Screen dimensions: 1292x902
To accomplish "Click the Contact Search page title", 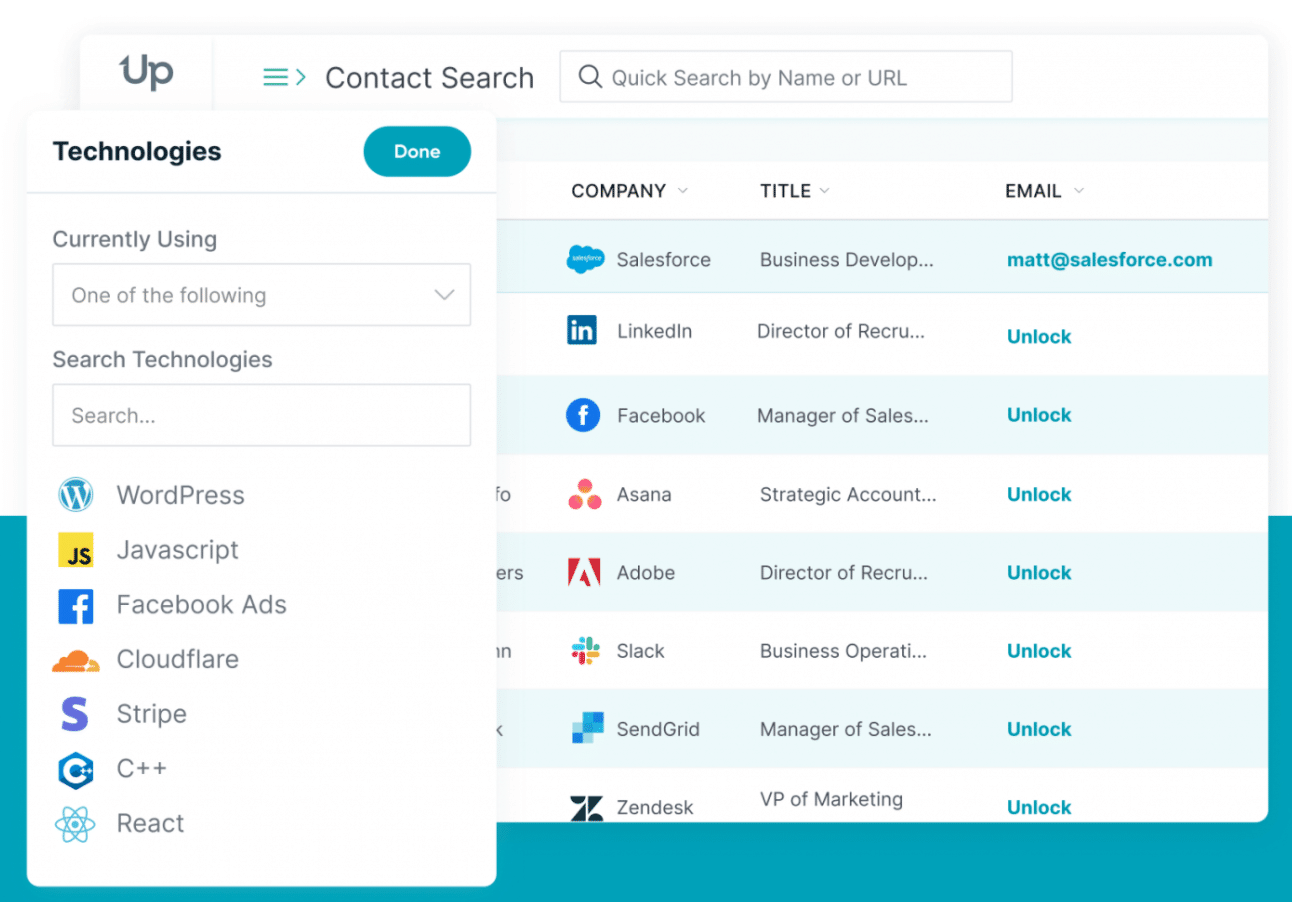I will pos(430,78).
